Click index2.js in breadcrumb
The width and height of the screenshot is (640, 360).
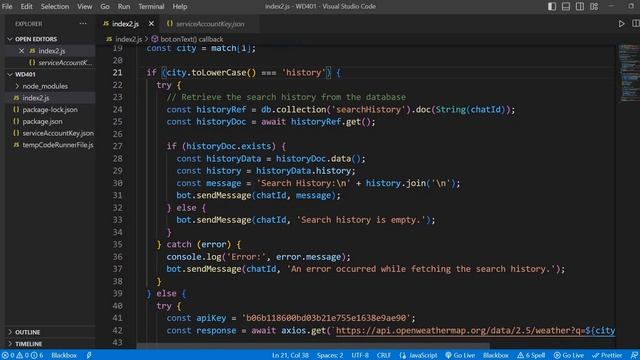(x=128, y=39)
